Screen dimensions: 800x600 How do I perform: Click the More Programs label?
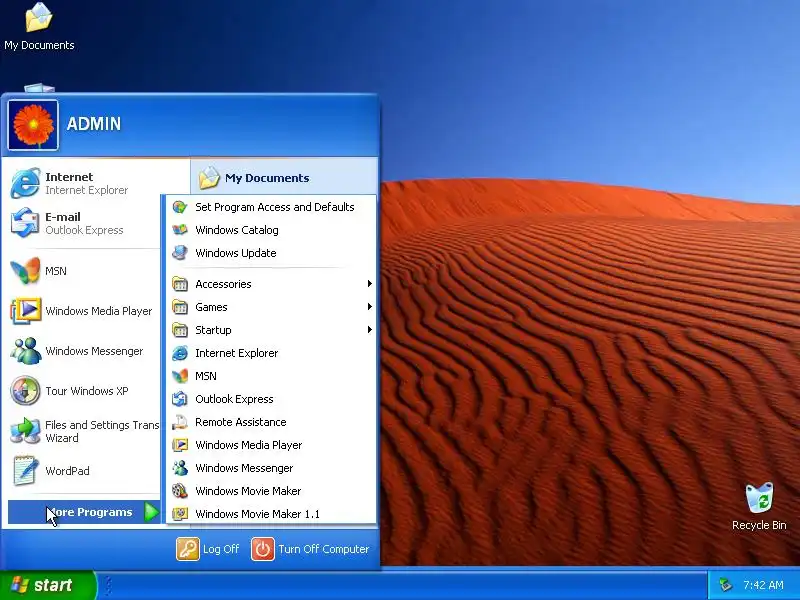click(90, 512)
